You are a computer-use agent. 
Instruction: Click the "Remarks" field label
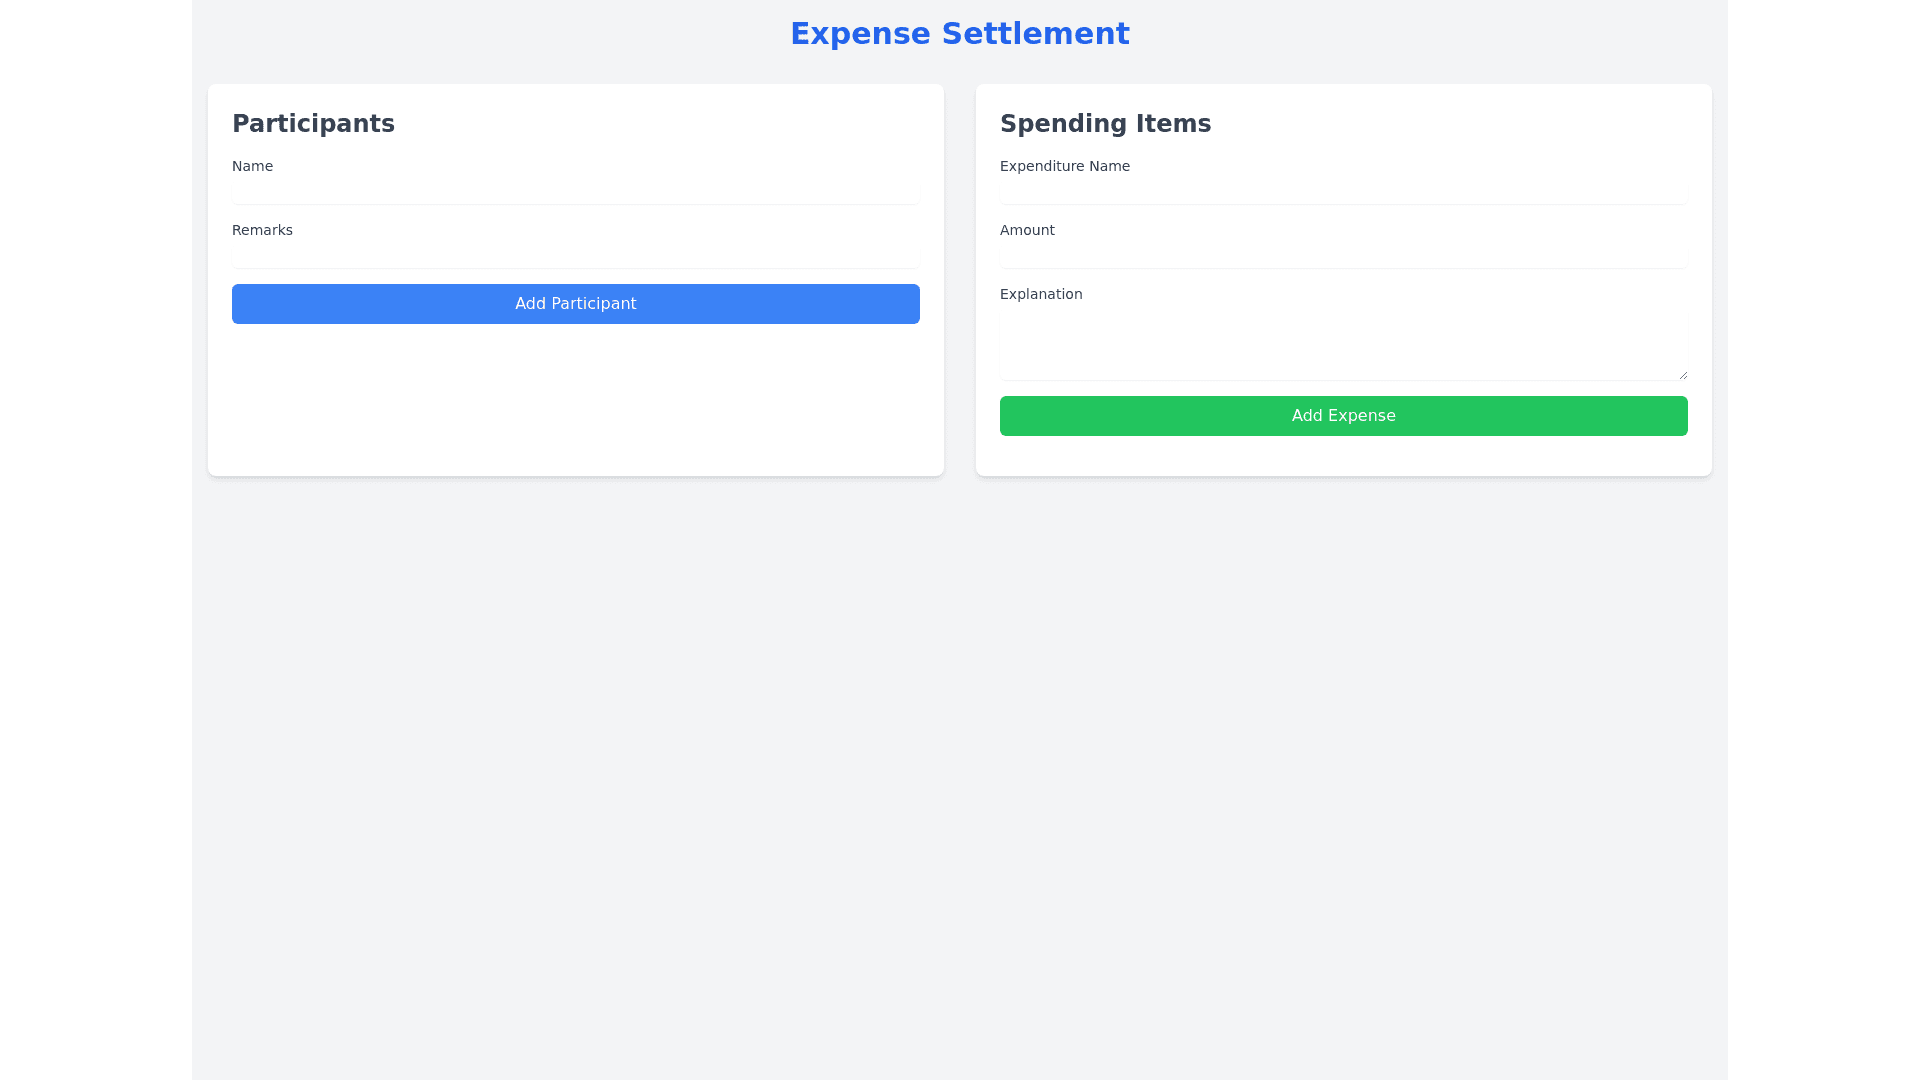[x=262, y=230]
